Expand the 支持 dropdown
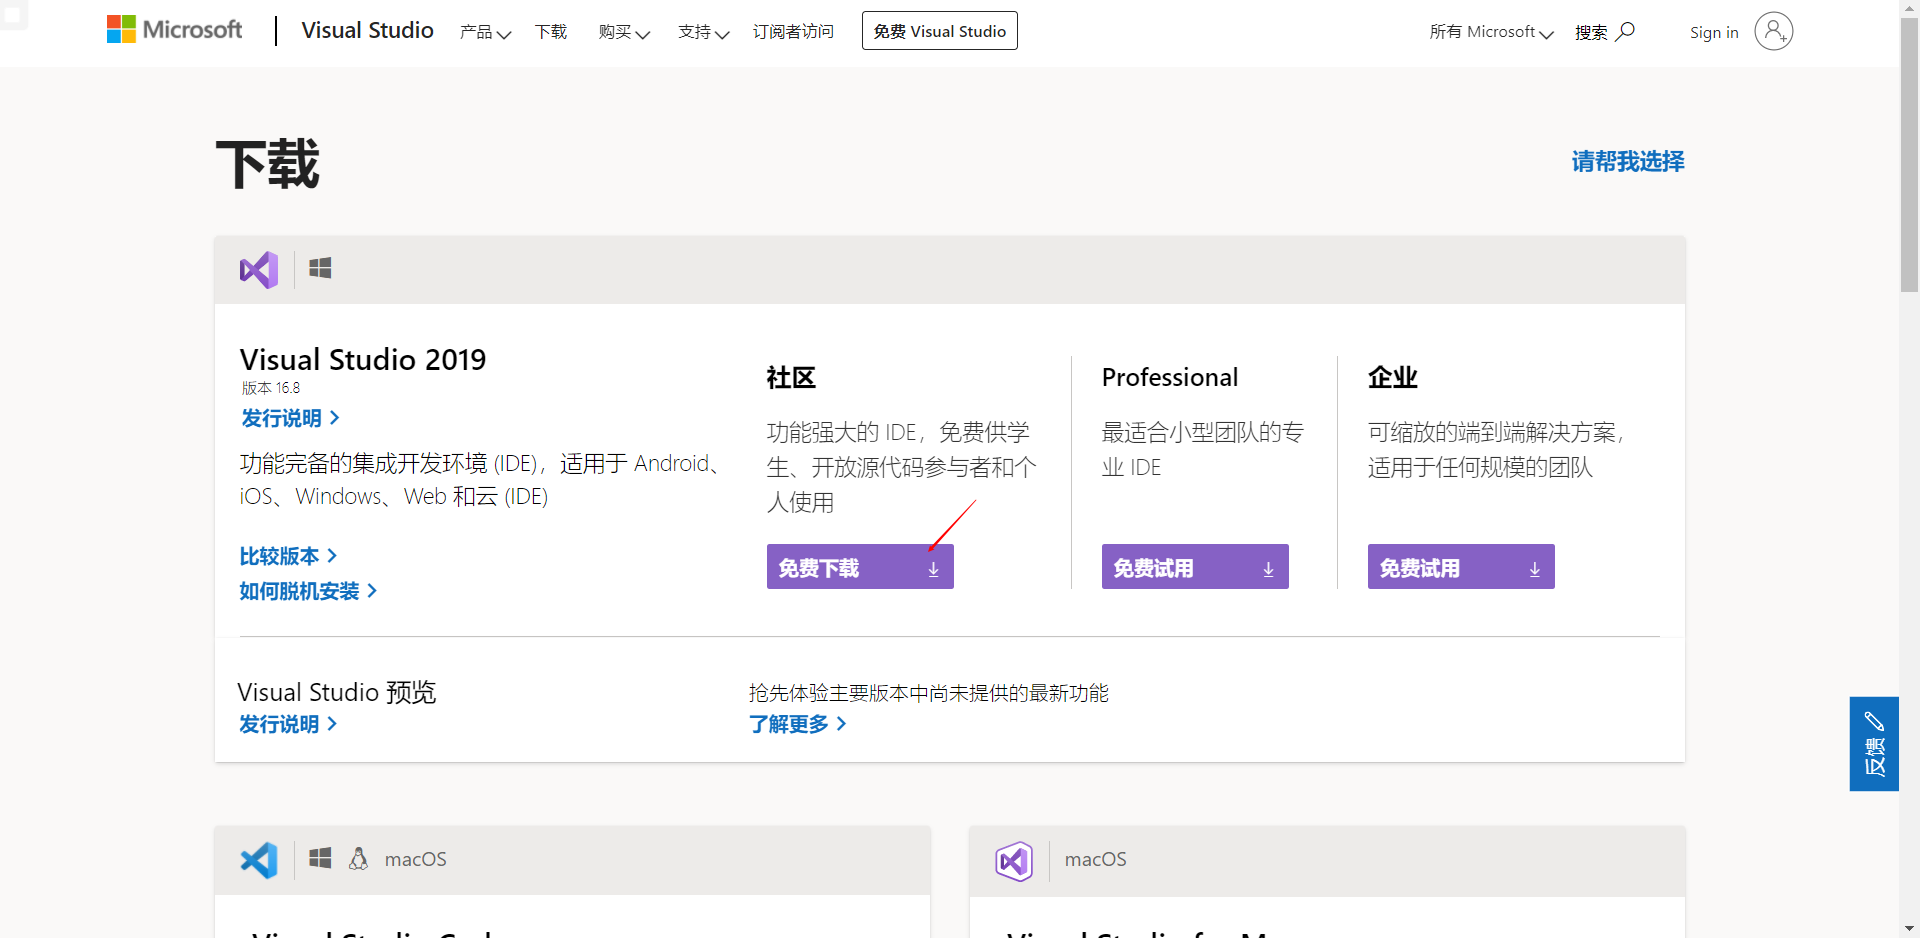The image size is (1920, 938). [x=703, y=32]
